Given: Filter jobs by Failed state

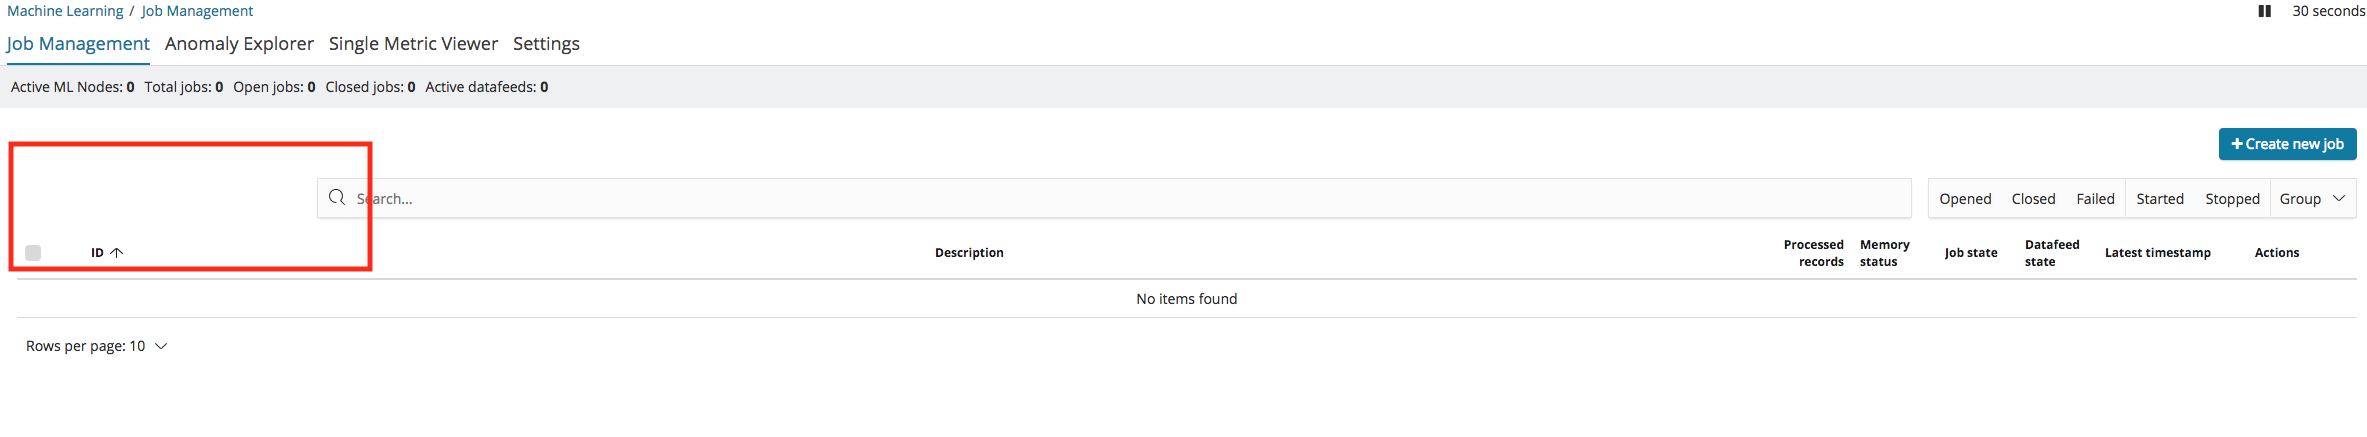Looking at the screenshot, I should 2095,199.
